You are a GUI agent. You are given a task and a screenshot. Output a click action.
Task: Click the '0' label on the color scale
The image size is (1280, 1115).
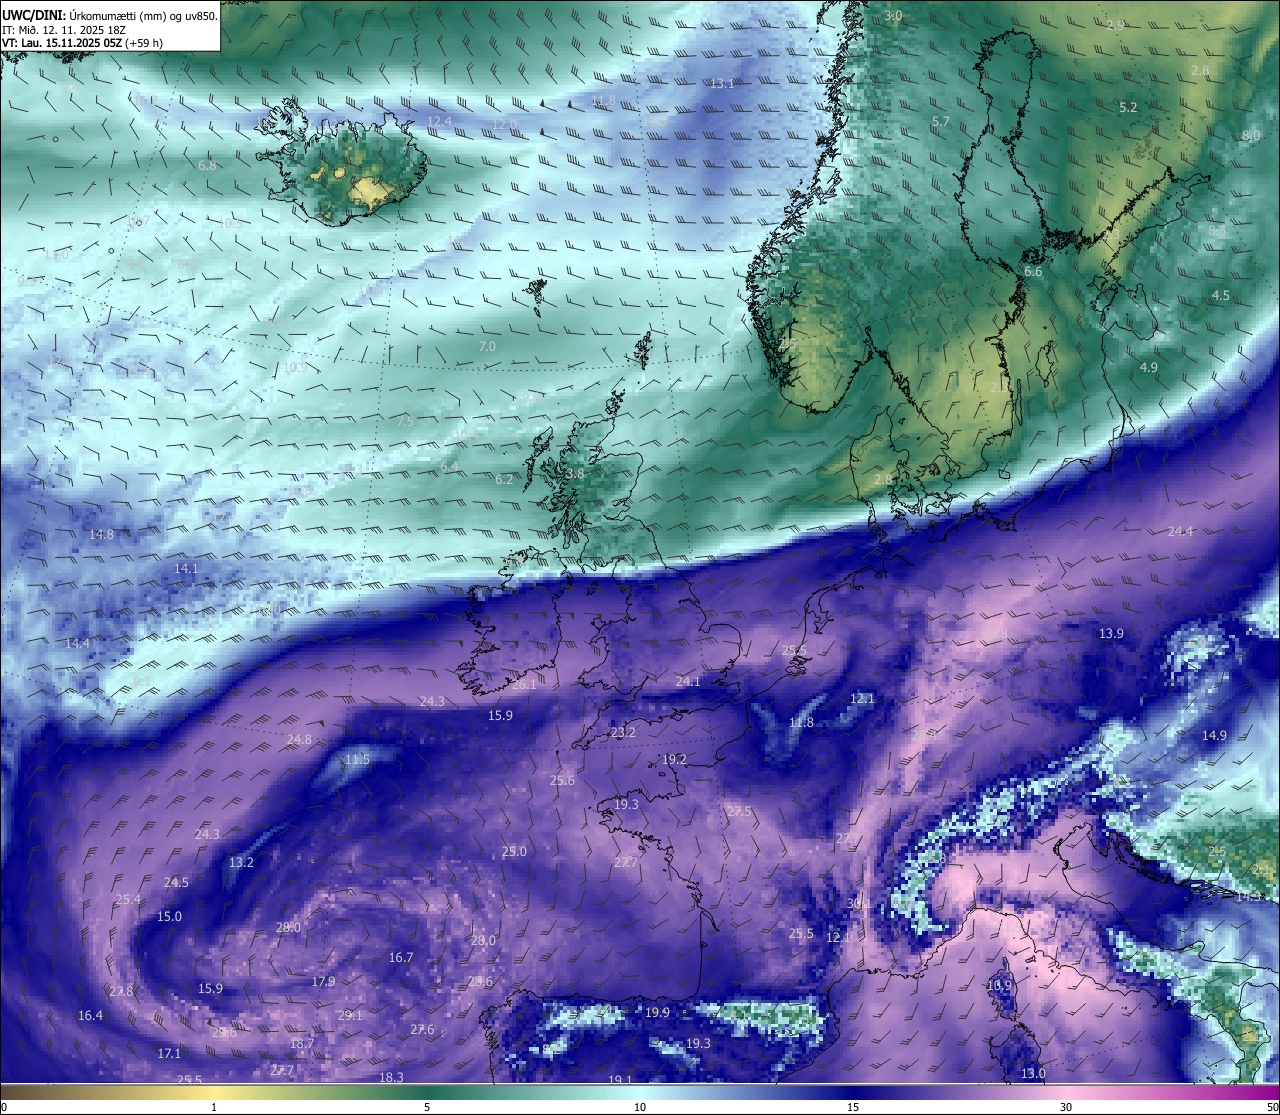4,1107
